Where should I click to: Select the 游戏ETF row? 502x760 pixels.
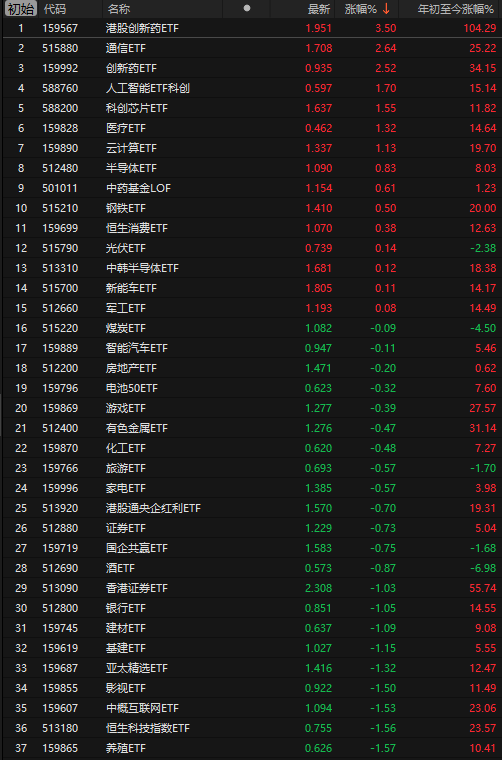(251, 408)
